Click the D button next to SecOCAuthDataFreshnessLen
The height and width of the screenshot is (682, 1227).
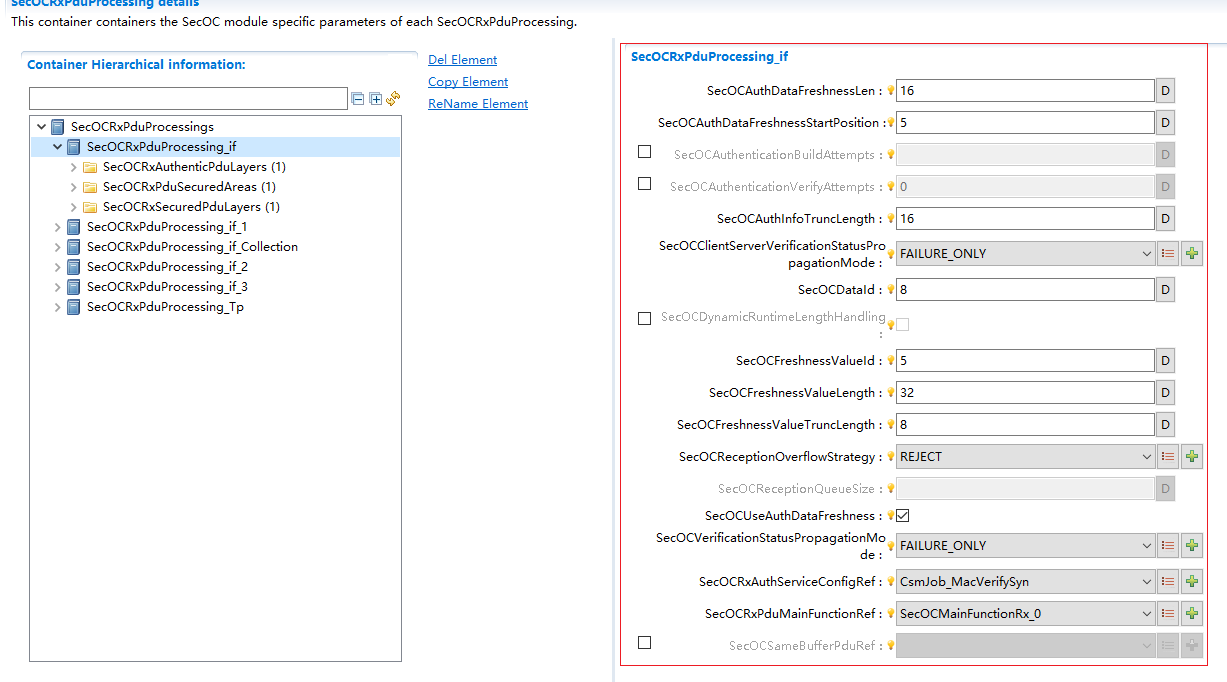[1164, 90]
